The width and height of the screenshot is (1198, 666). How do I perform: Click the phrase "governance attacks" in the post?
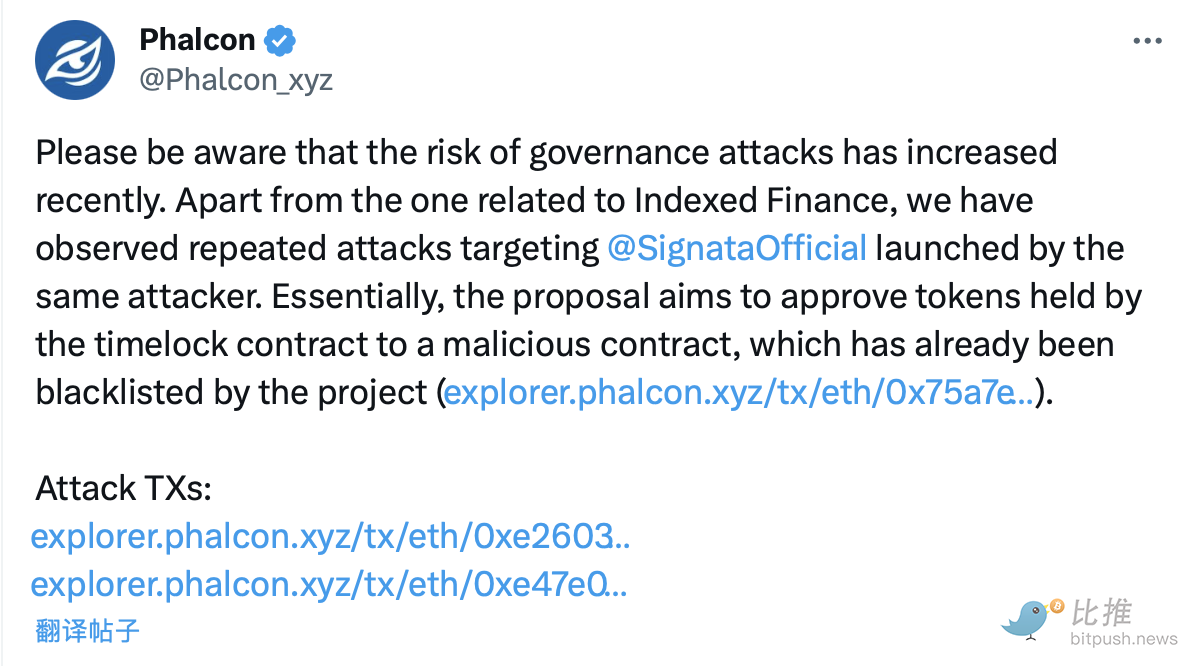click(x=681, y=153)
